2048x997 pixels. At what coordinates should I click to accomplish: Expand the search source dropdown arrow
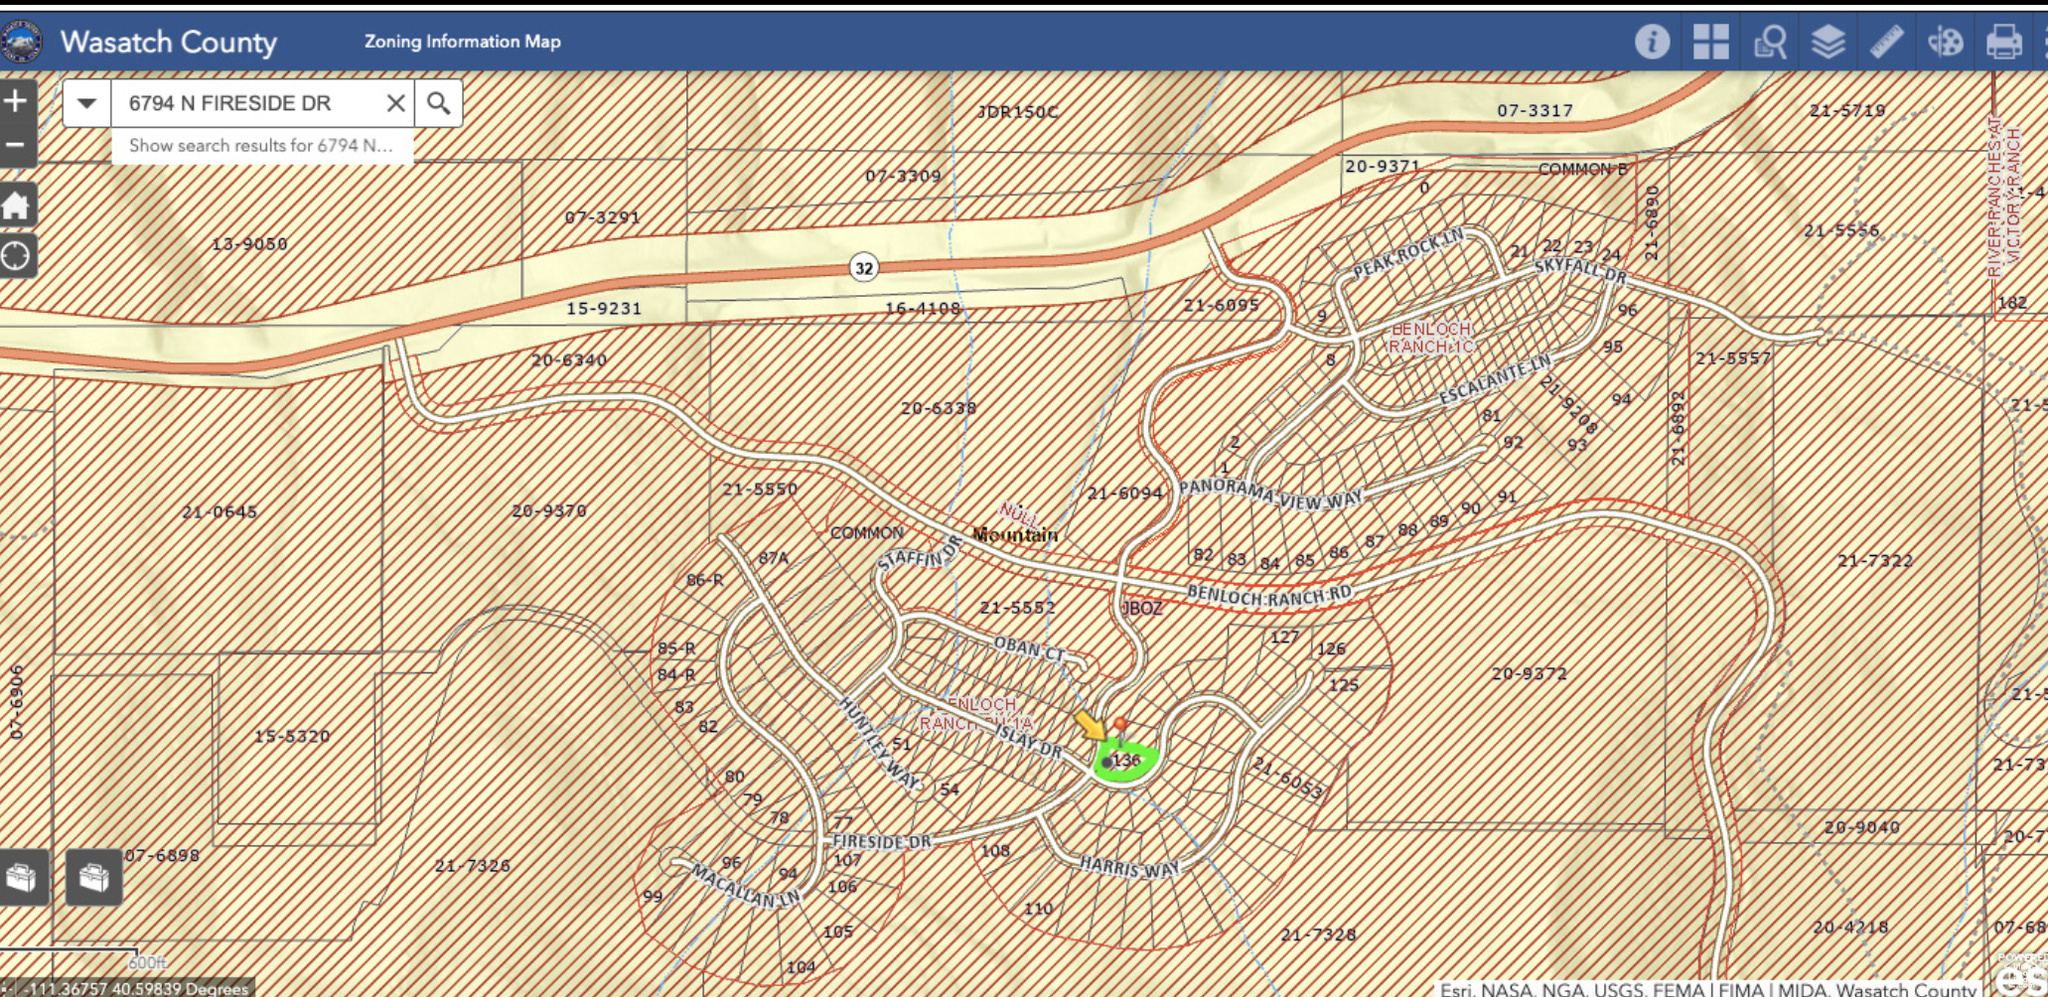point(87,103)
